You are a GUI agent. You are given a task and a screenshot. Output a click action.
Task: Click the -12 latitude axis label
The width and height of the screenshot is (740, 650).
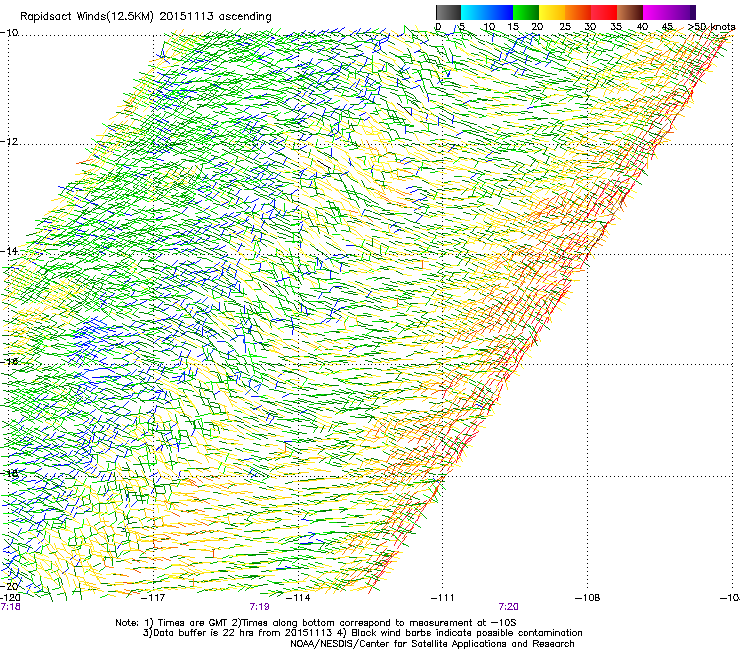(9, 142)
